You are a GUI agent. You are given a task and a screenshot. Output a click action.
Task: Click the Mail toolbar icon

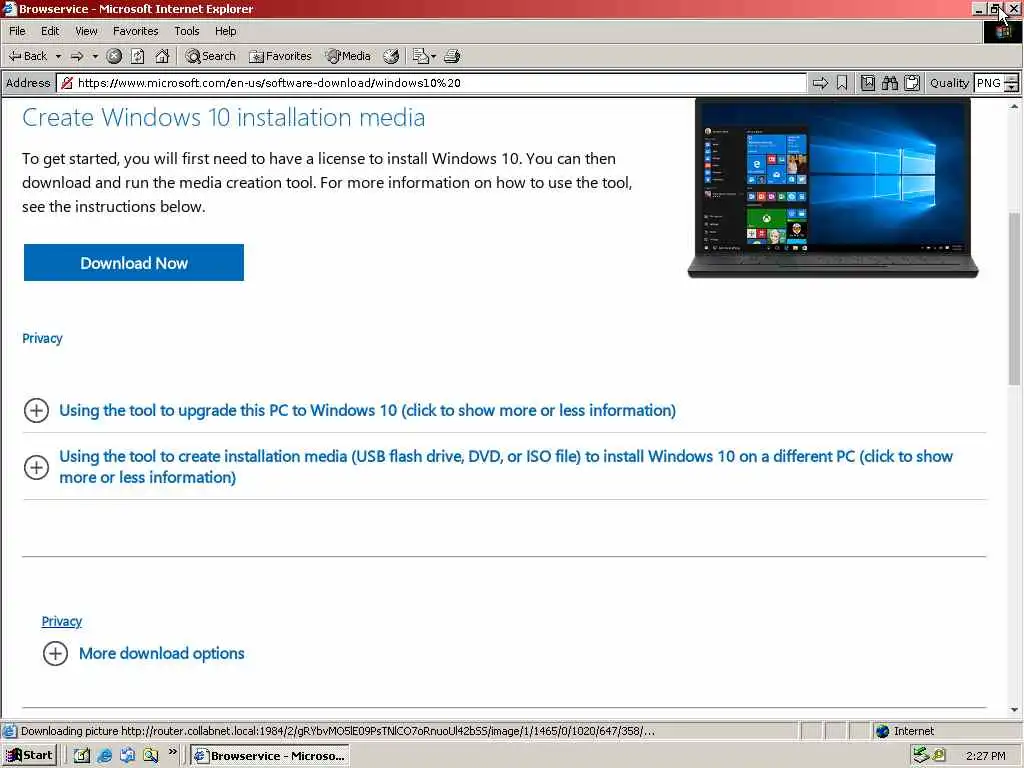coord(420,56)
